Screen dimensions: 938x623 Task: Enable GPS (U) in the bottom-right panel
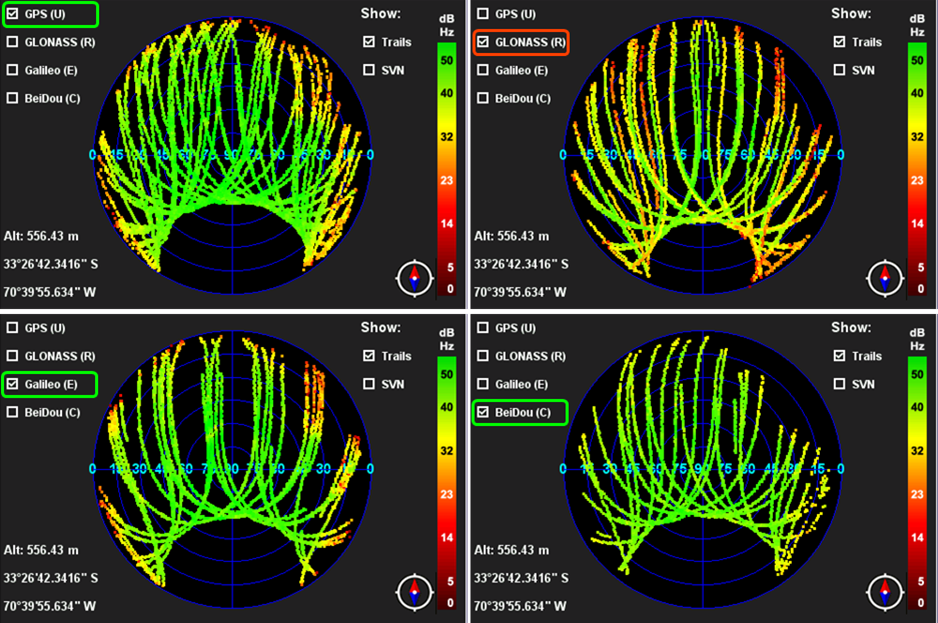(484, 328)
